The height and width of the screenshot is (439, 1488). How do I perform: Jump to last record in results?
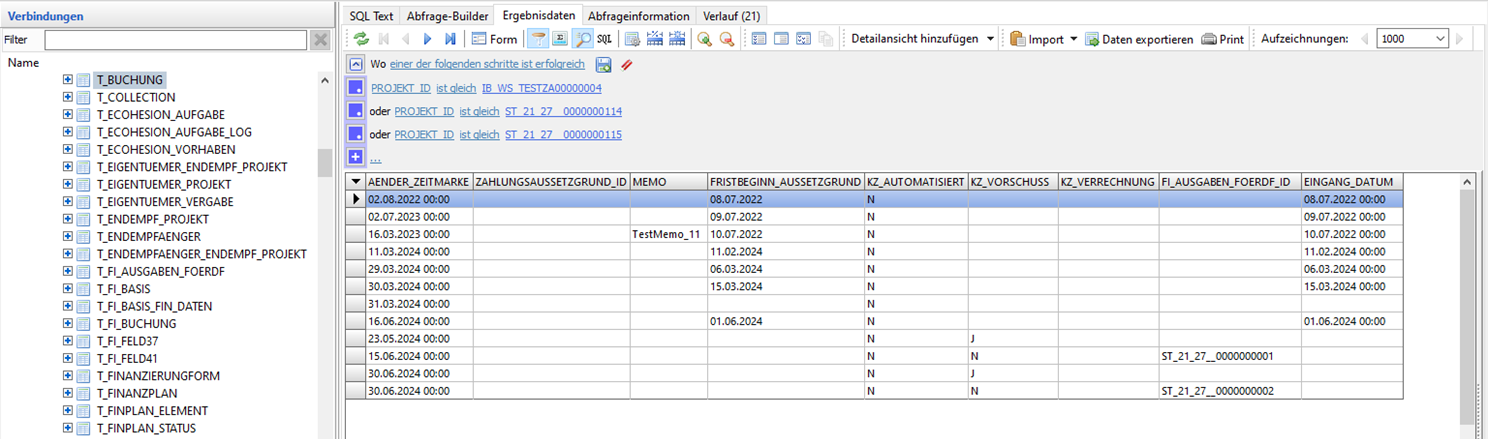coord(451,39)
